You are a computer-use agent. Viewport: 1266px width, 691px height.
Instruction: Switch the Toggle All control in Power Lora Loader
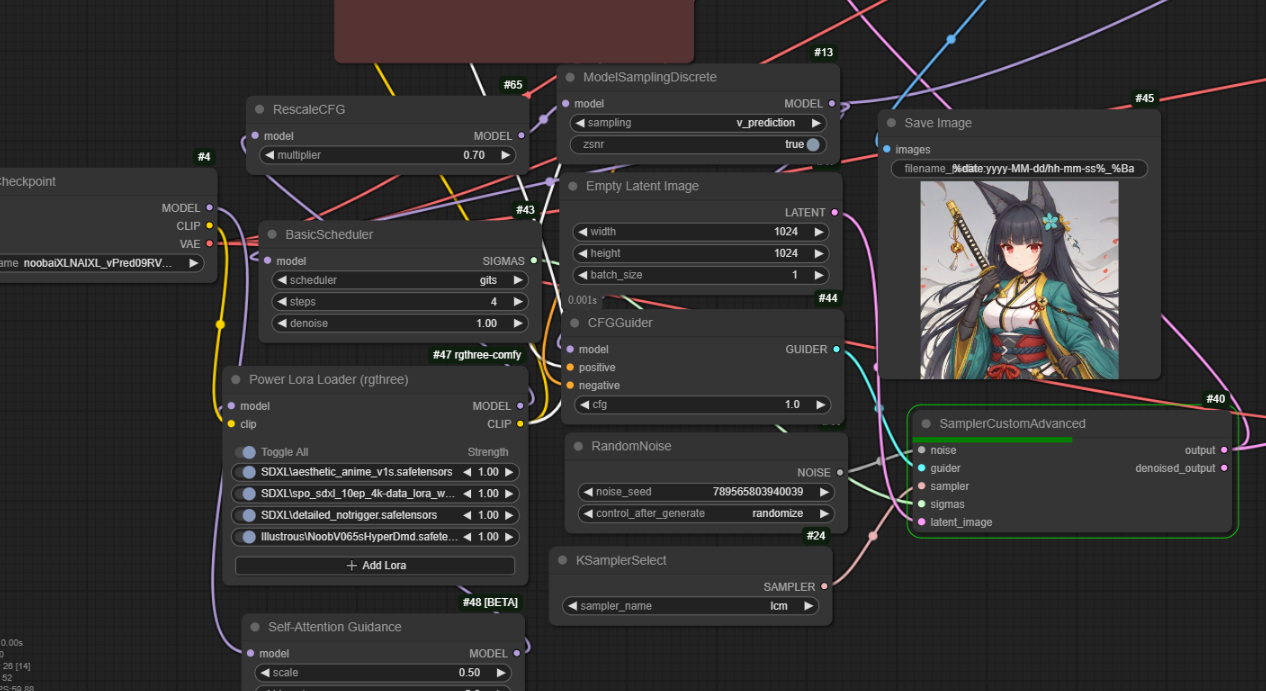(x=246, y=452)
